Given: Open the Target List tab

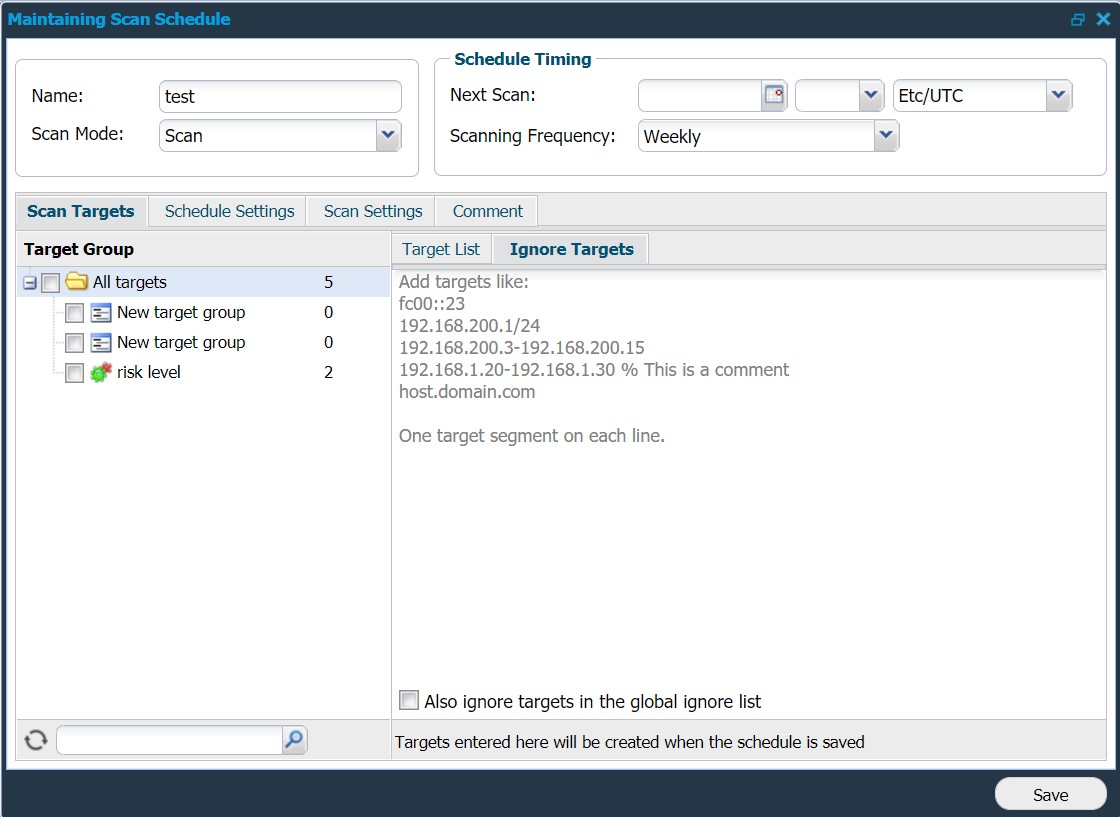Looking at the screenshot, I should pyautogui.click(x=440, y=249).
